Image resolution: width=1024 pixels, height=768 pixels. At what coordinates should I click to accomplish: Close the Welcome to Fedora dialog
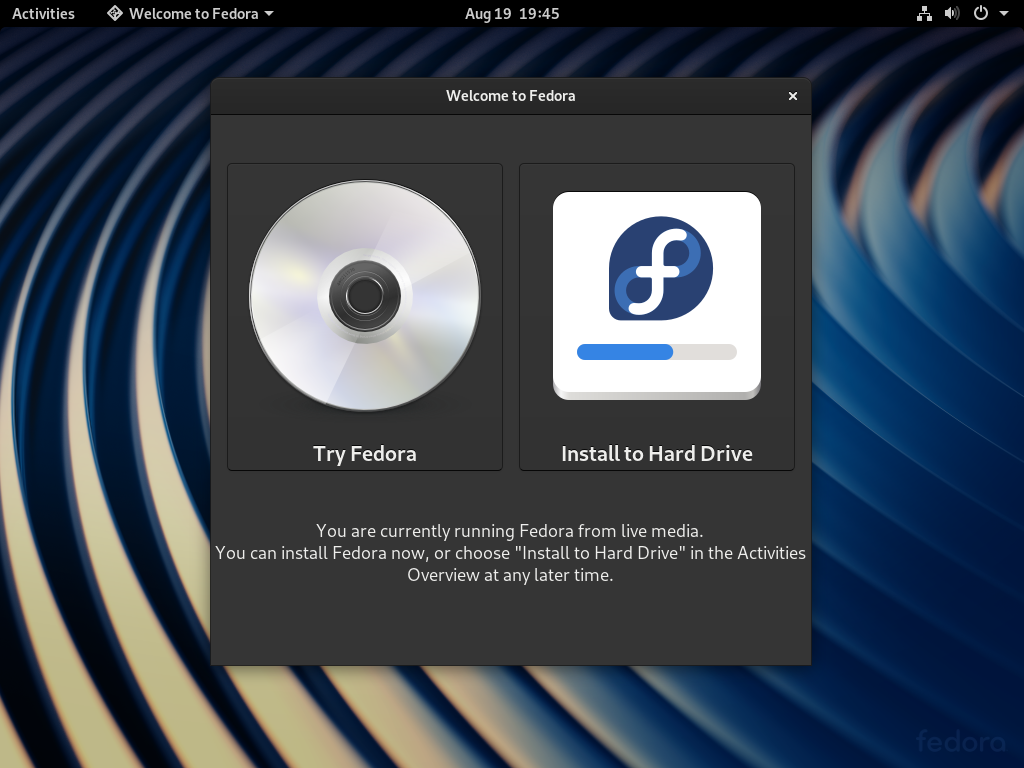(x=793, y=96)
